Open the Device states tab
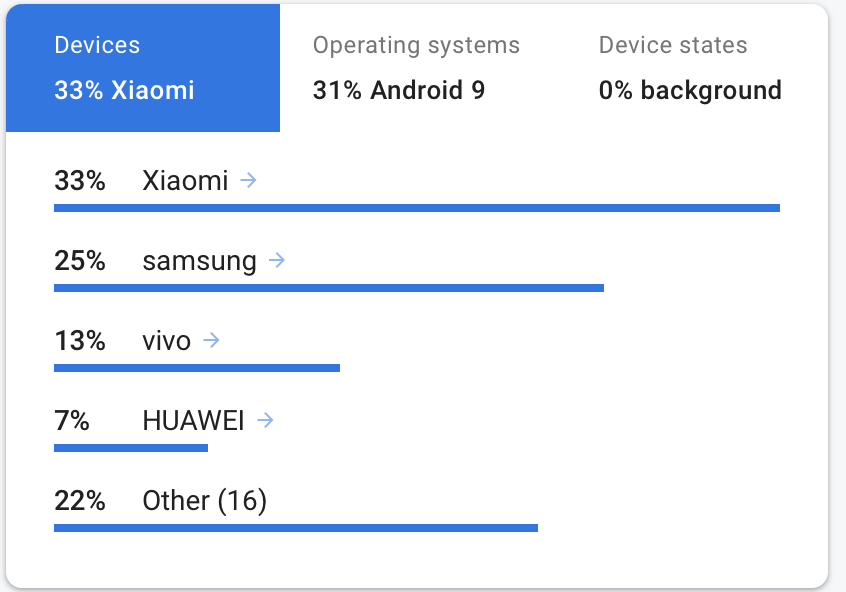The height and width of the screenshot is (592, 846). point(673,67)
